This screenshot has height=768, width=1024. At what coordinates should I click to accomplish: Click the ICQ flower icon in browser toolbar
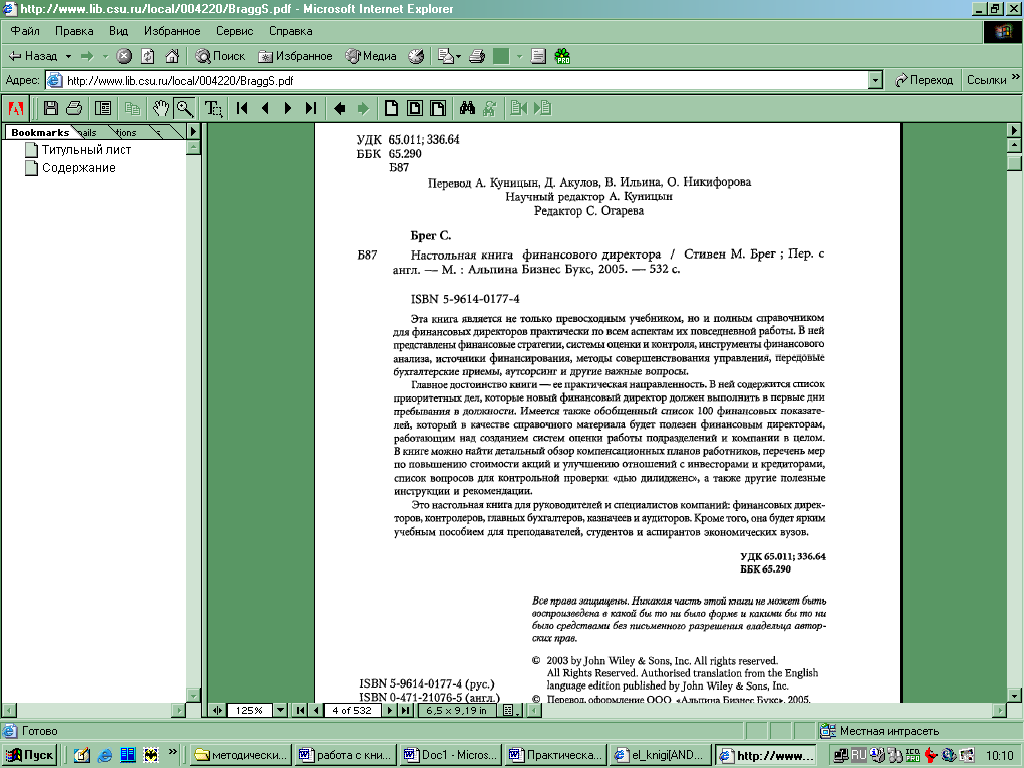[x=562, y=56]
